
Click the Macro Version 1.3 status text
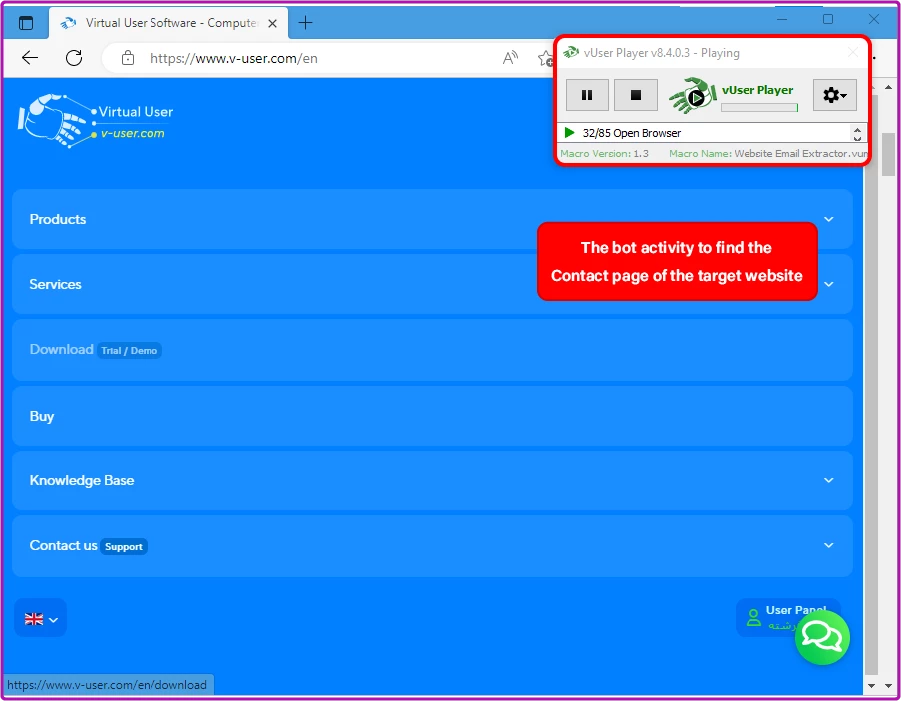[604, 153]
